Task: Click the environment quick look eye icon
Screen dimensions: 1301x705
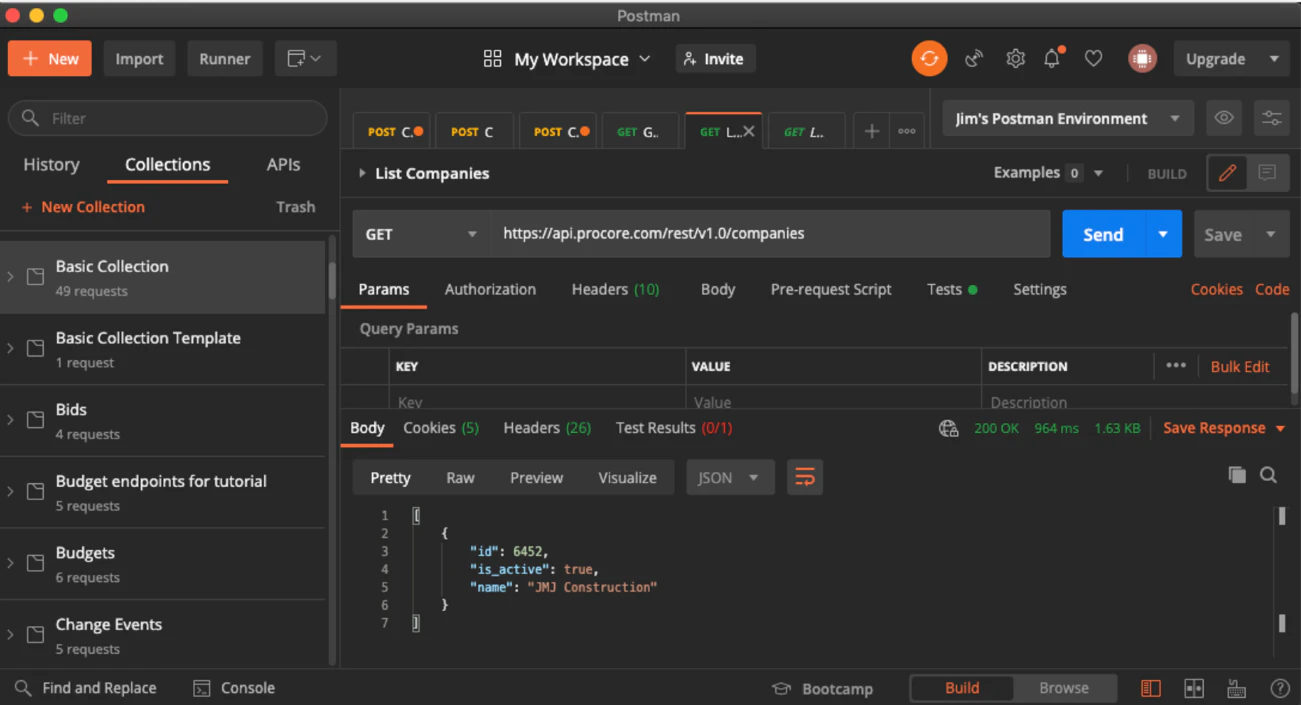Action: click(x=1224, y=118)
